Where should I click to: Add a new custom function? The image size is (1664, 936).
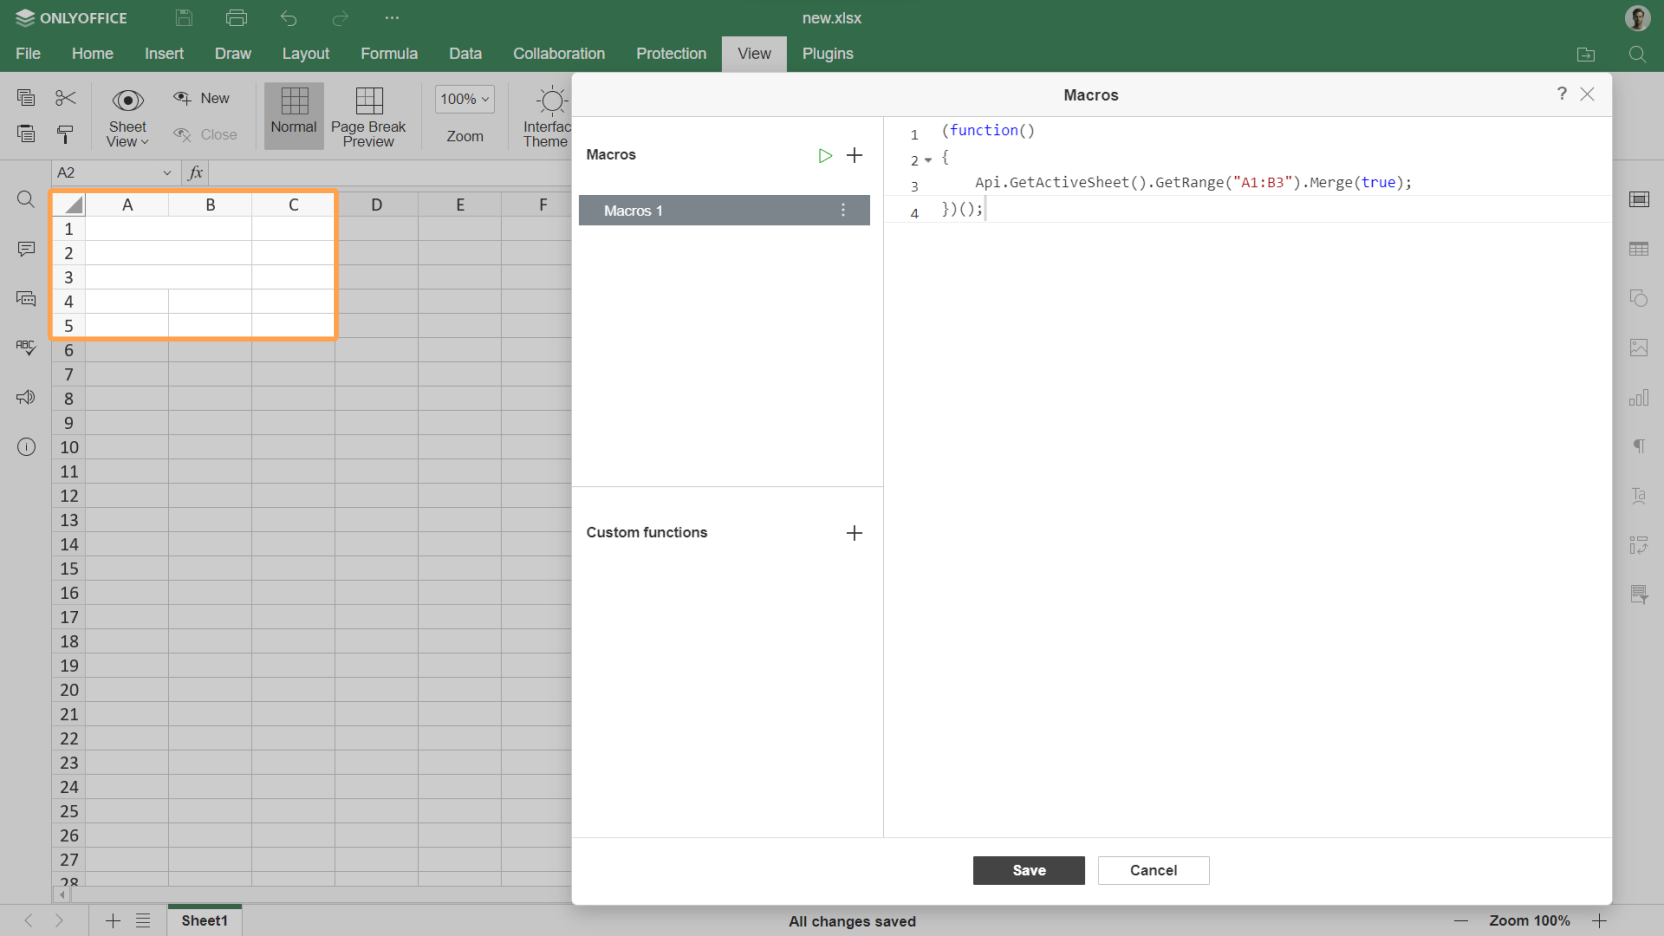coord(855,533)
